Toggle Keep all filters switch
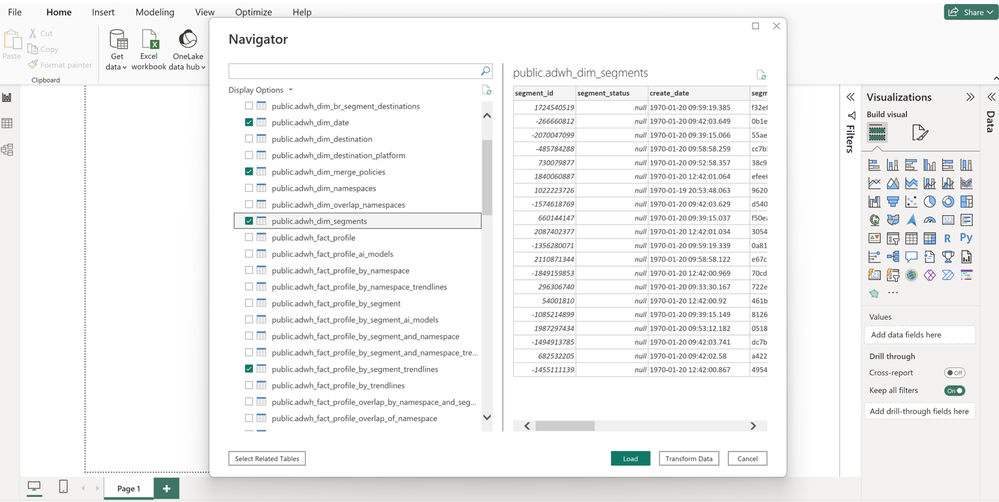999x502 pixels. (x=955, y=391)
